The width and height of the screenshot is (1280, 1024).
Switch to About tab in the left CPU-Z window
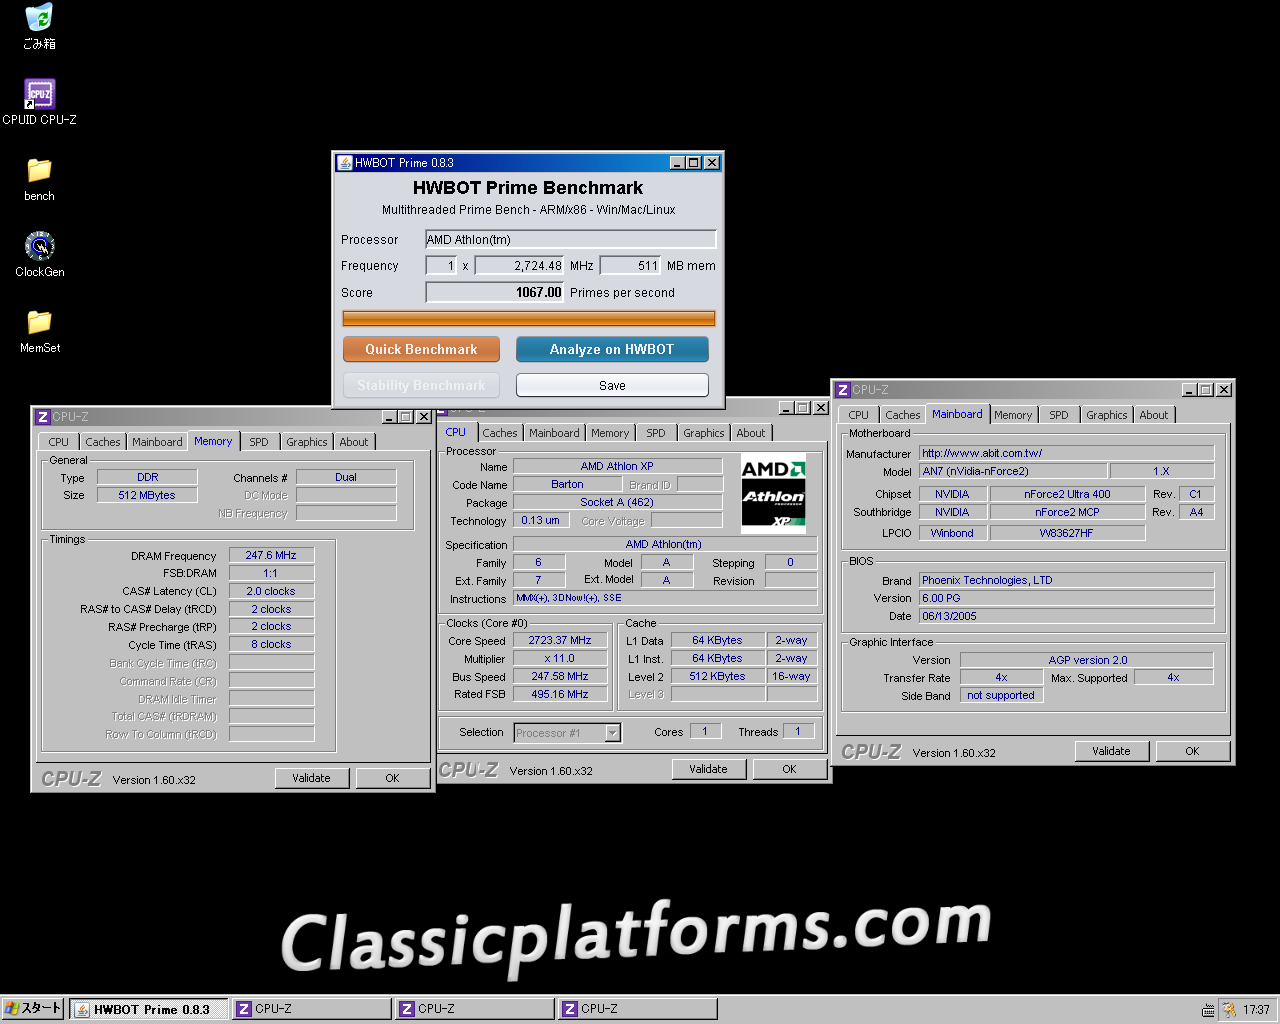(354, 442)
